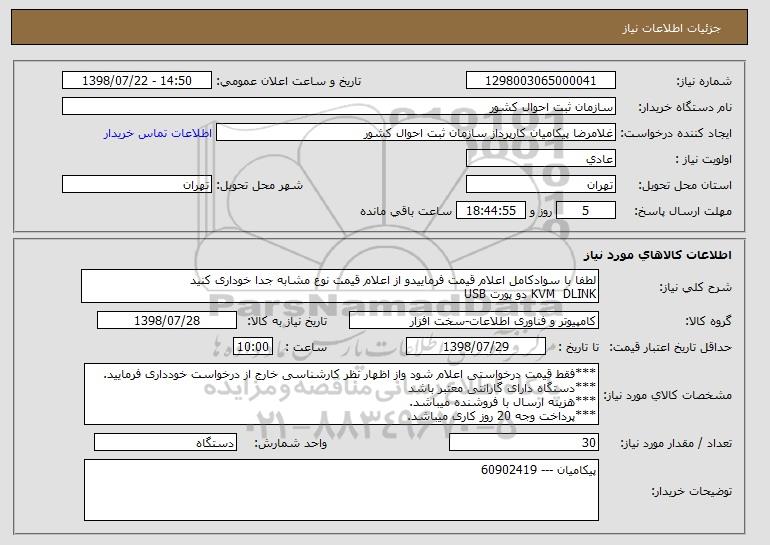This screenshot has width=770, height=545.
Task: Click the label نام دستگاه خریدار
Action: tap(685, 108)
